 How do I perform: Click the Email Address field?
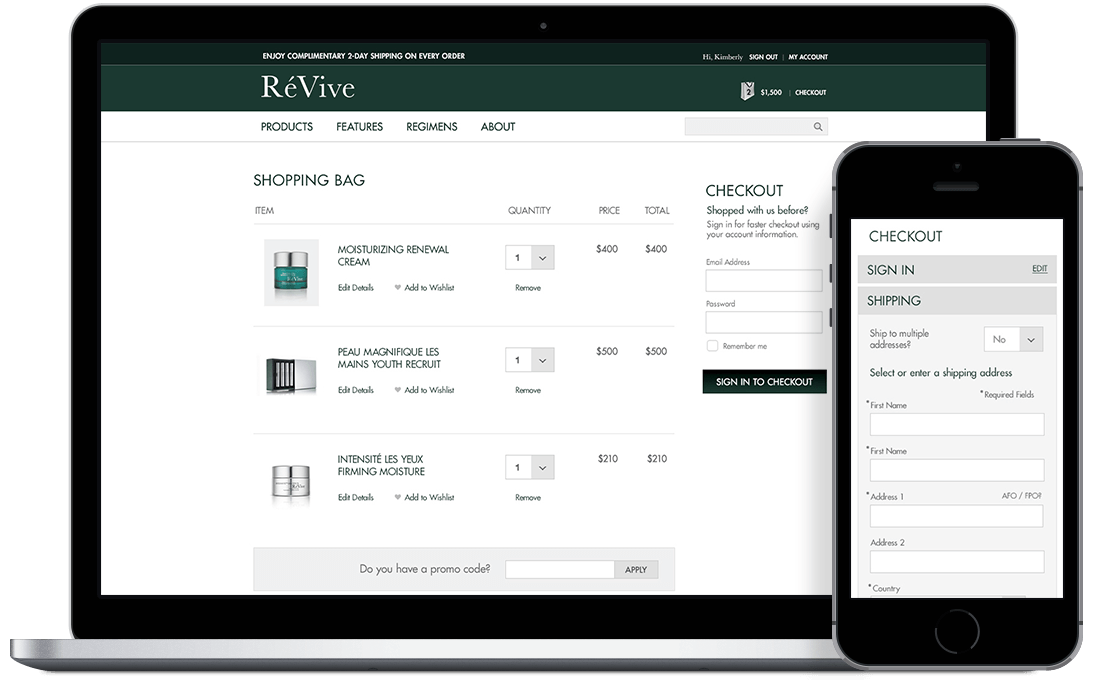pos(764,281)
